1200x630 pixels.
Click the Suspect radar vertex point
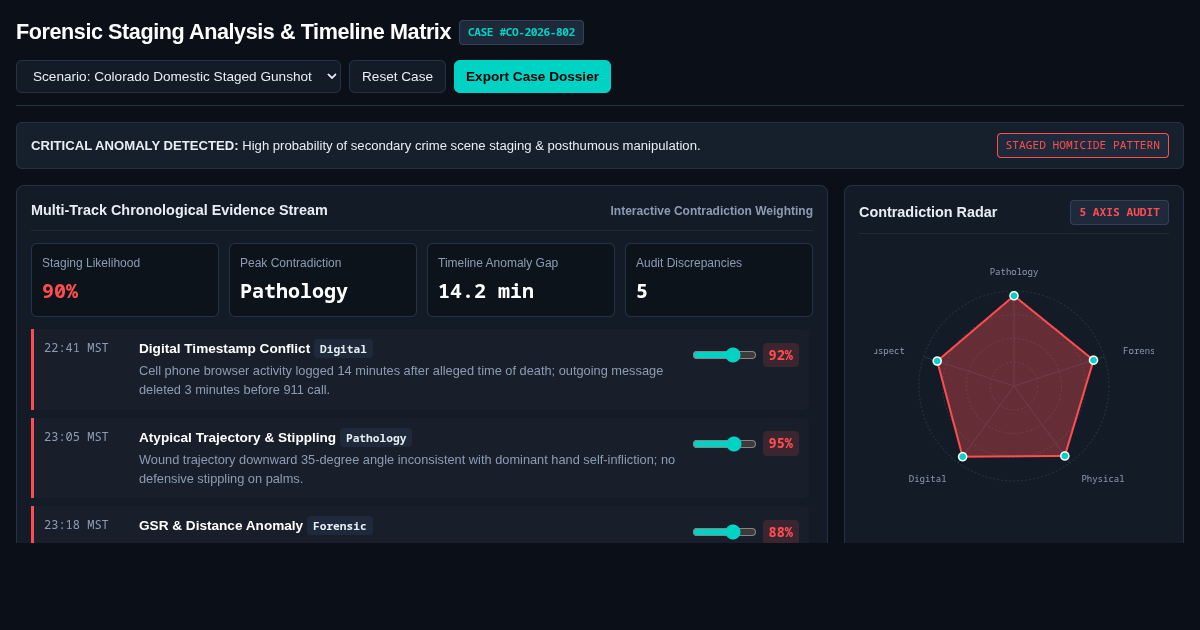pos(937,361)
